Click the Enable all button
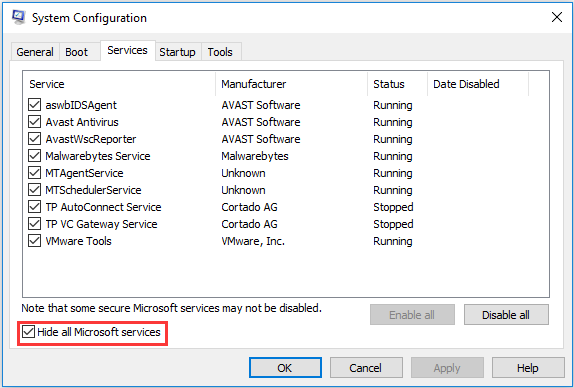The height and width of the screenshot is (388, 574). (x=412, y=315)
